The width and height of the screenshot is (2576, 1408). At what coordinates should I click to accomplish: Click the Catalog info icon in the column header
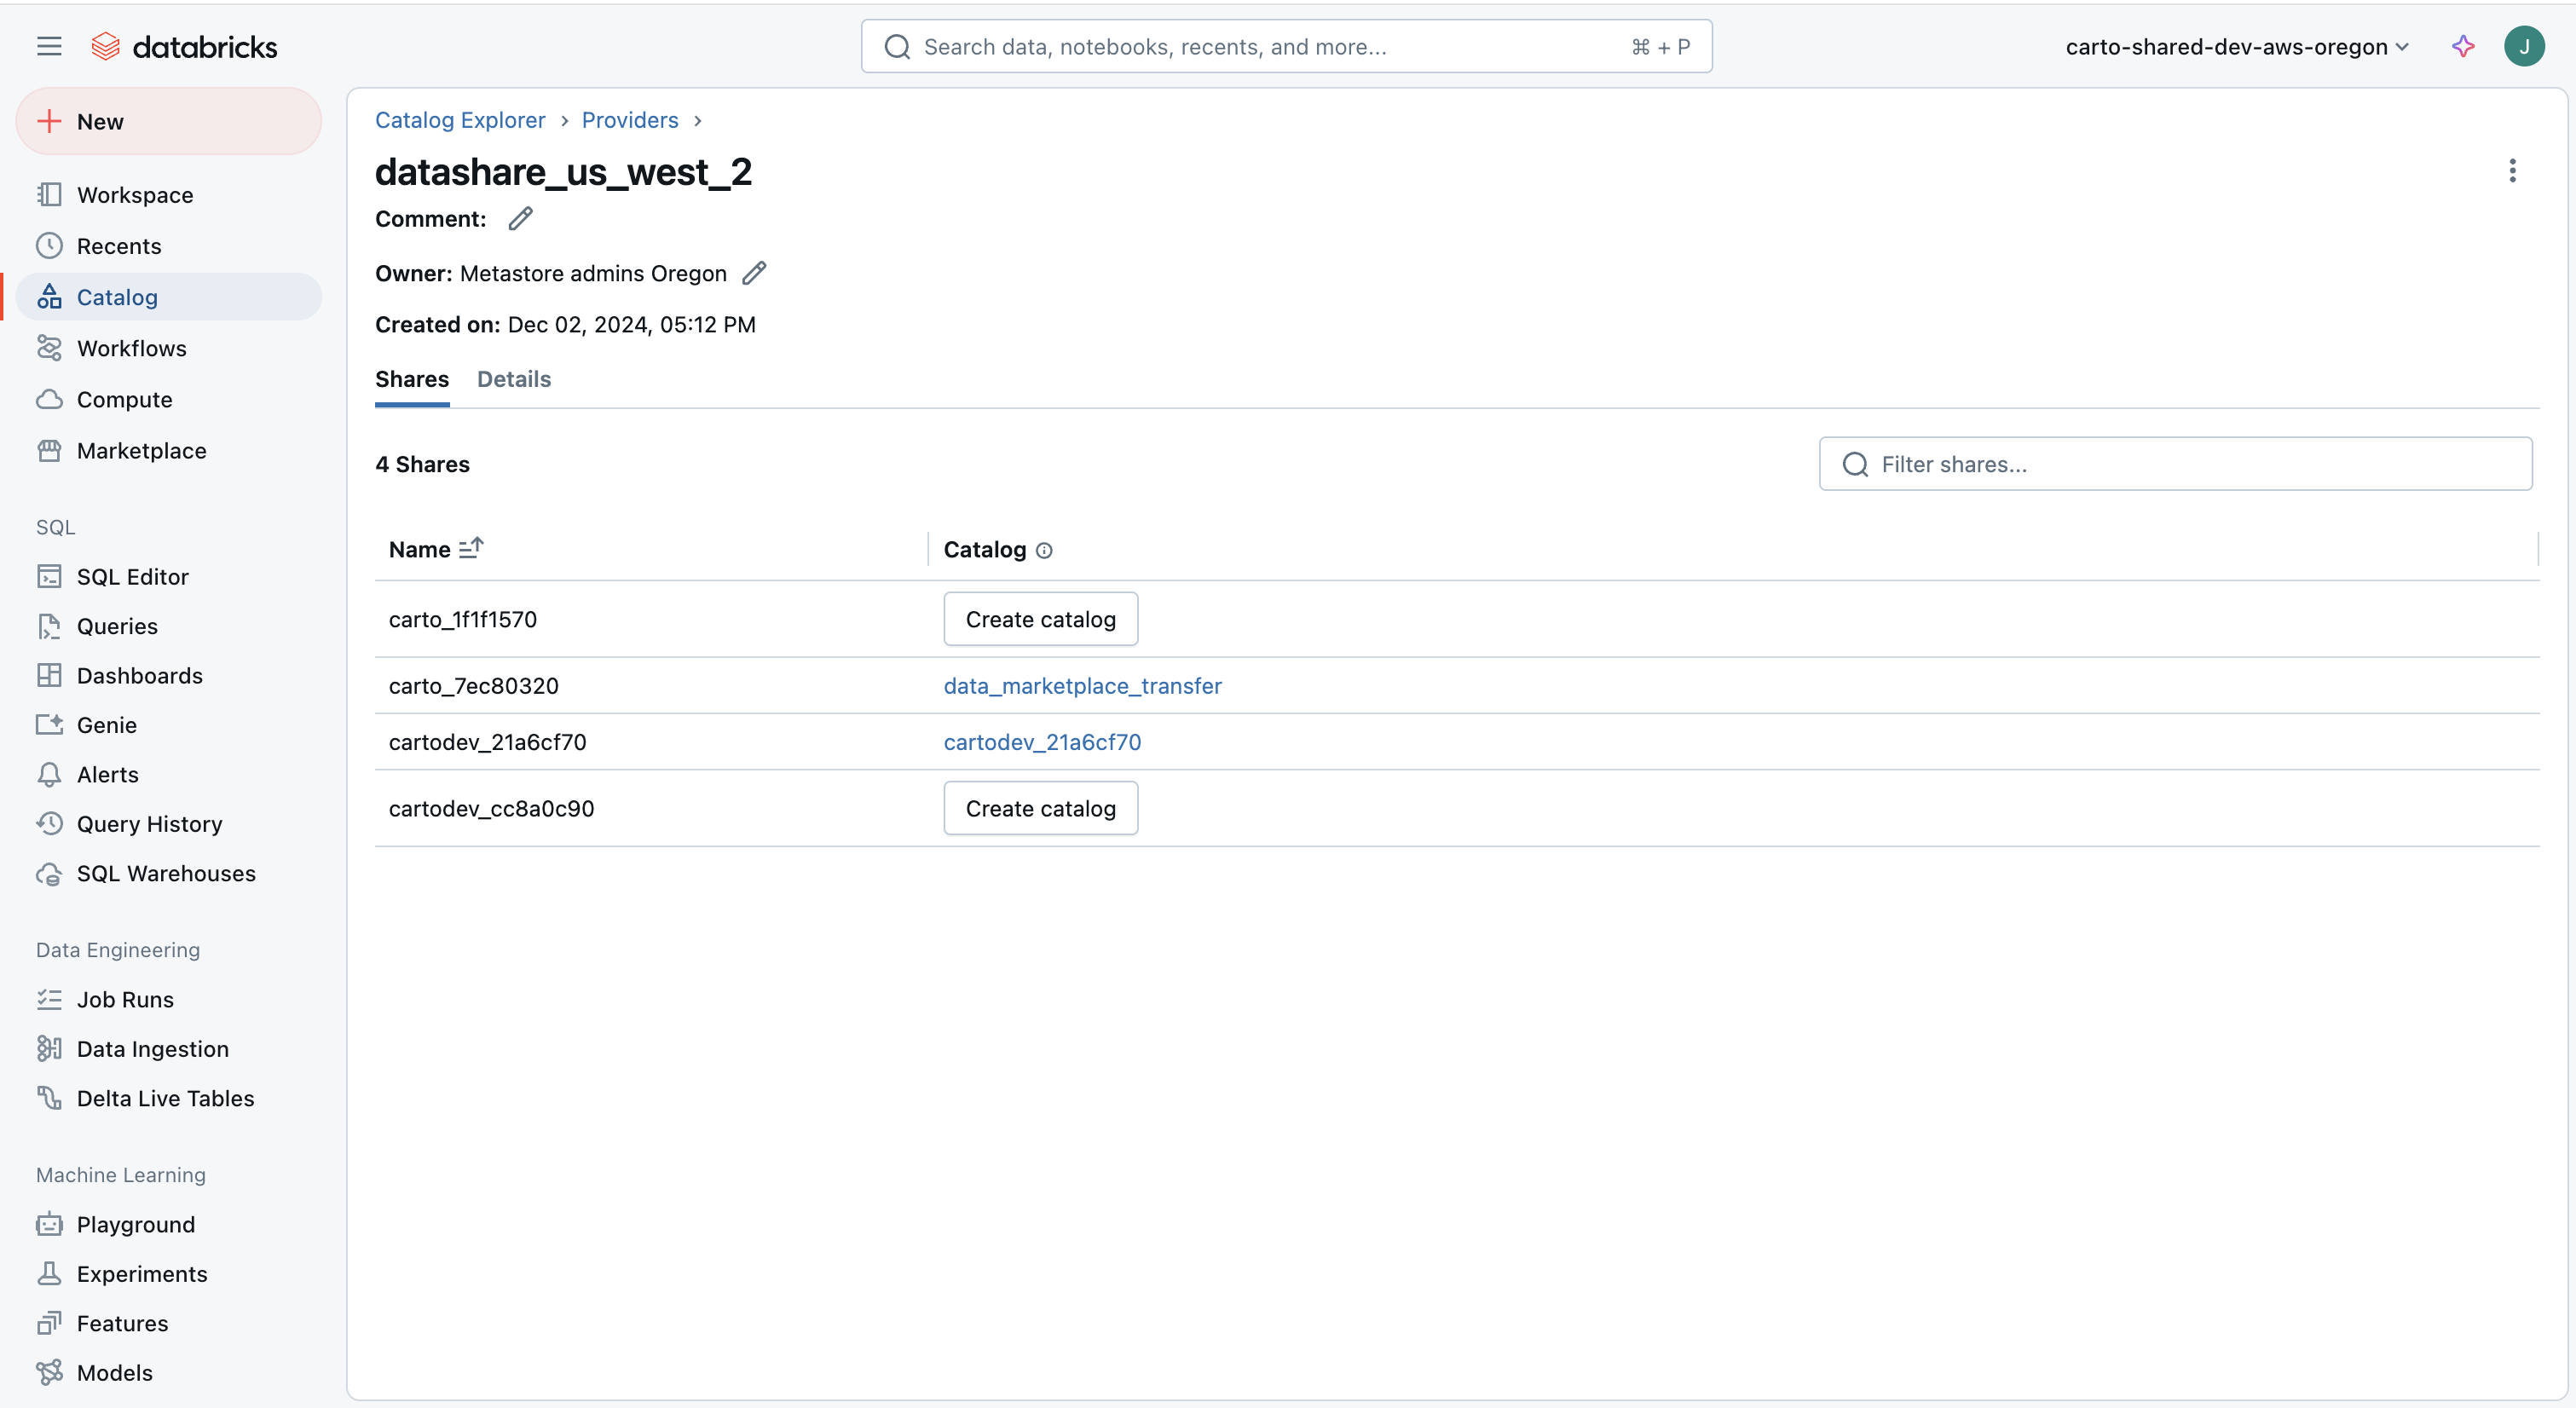1044,550
